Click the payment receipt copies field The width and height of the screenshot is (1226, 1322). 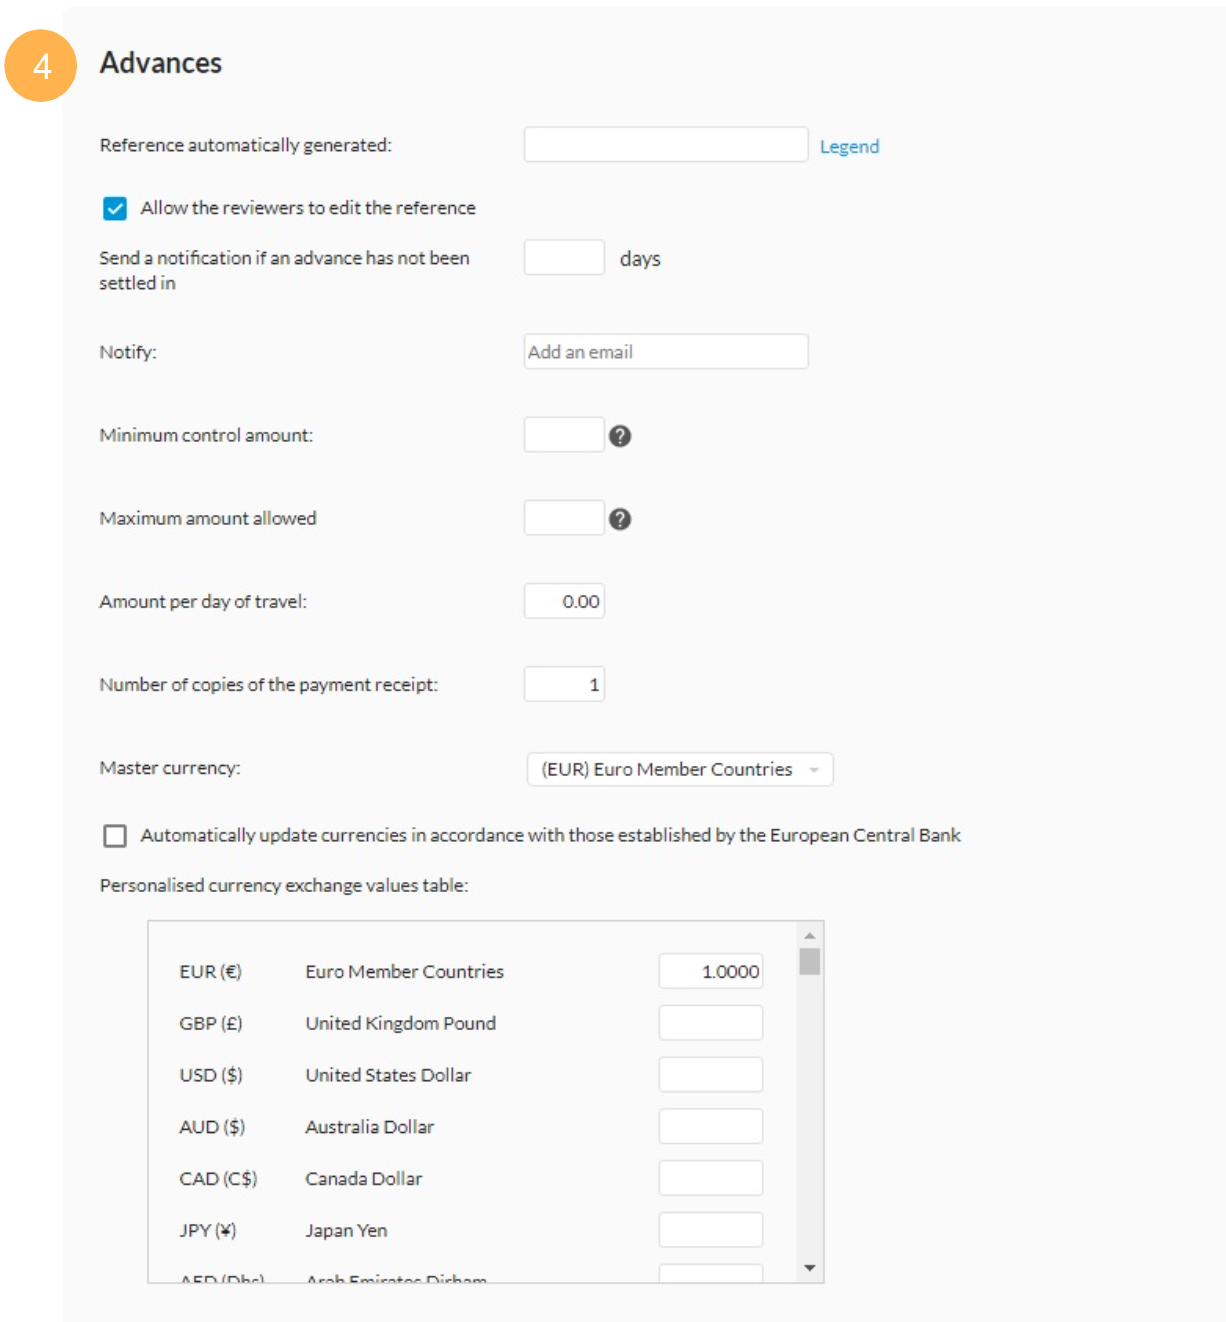[564, 684]
